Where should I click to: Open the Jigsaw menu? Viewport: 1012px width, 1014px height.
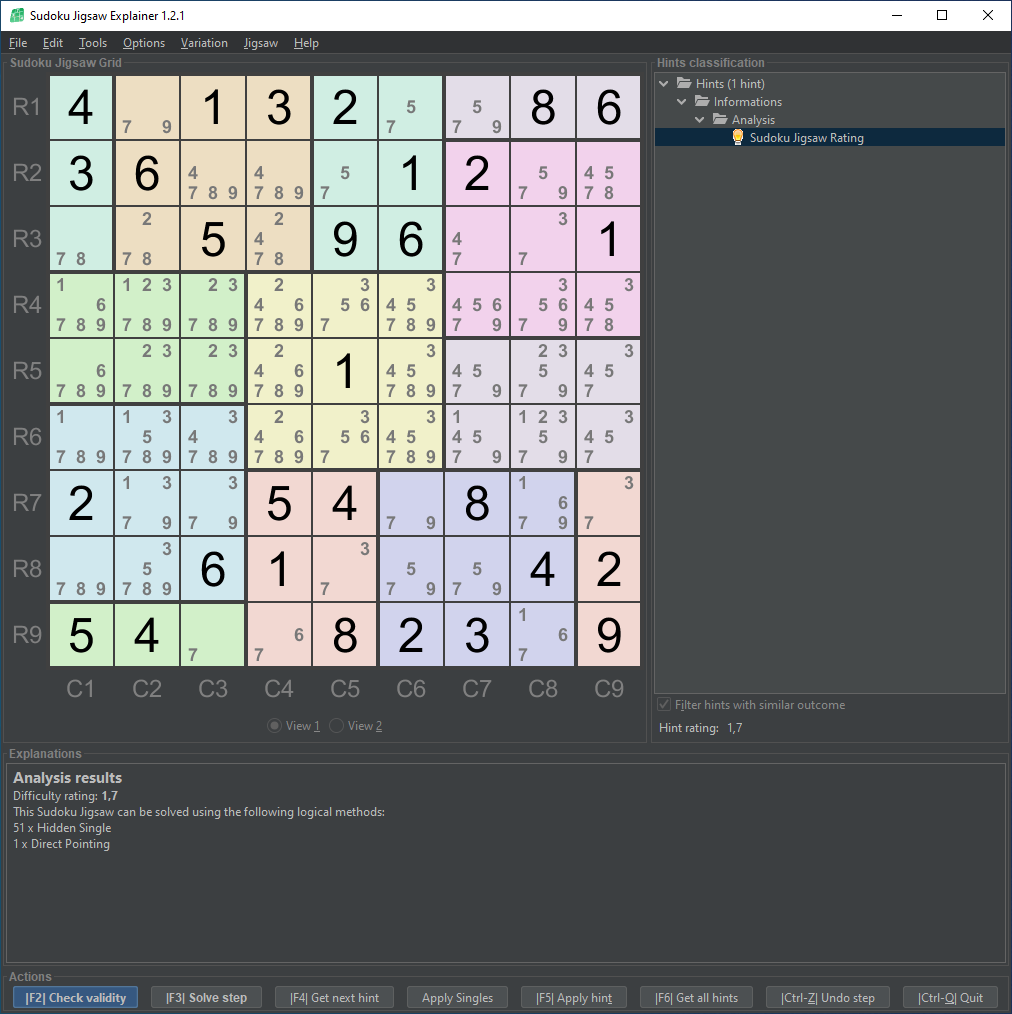[x=260, y=43]
